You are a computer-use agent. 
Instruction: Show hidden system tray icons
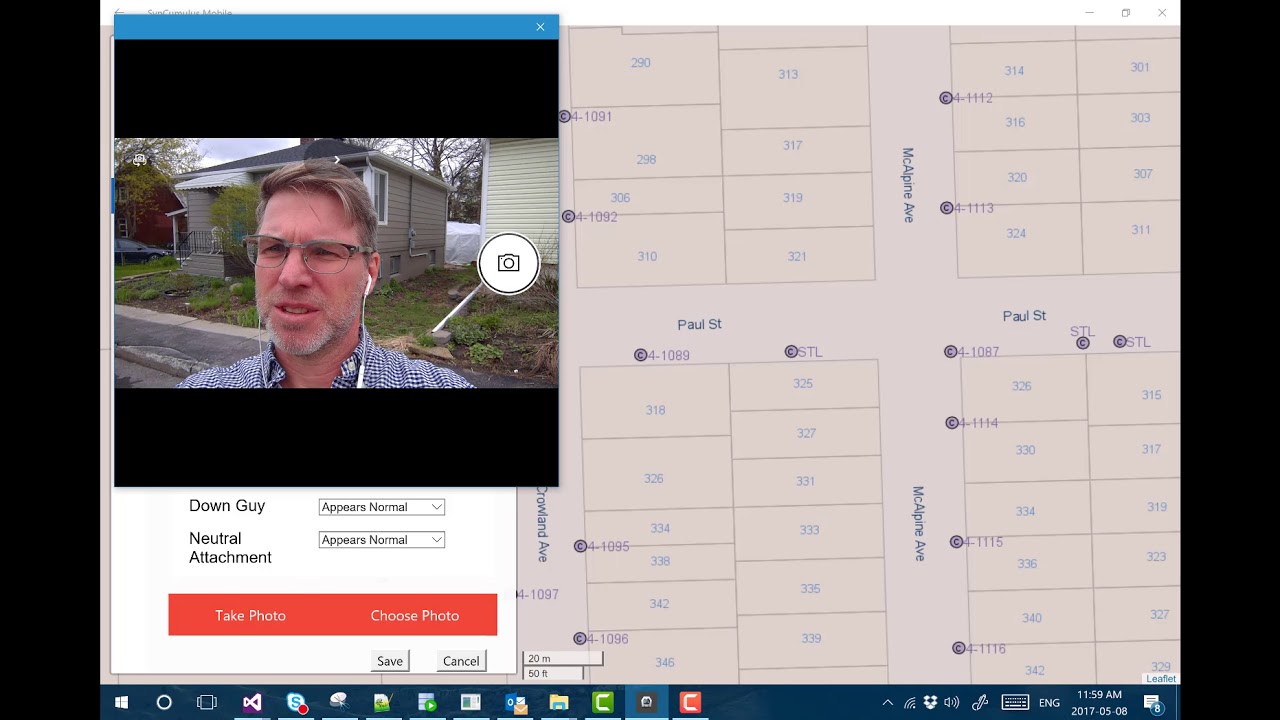click(887, 703)
